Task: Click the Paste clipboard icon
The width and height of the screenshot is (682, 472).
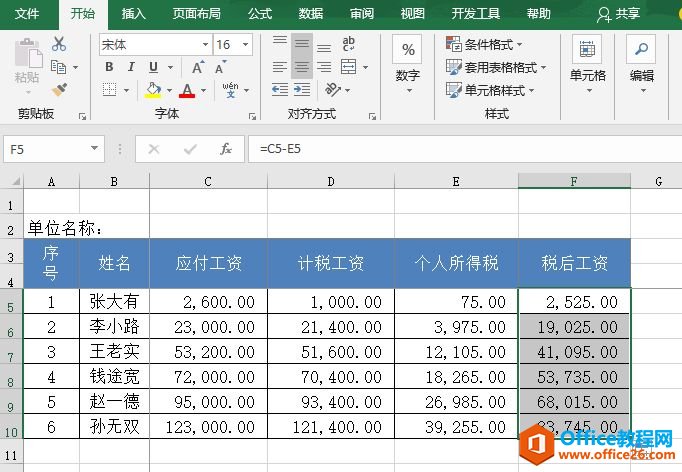Action: click(x=27, y=54)
